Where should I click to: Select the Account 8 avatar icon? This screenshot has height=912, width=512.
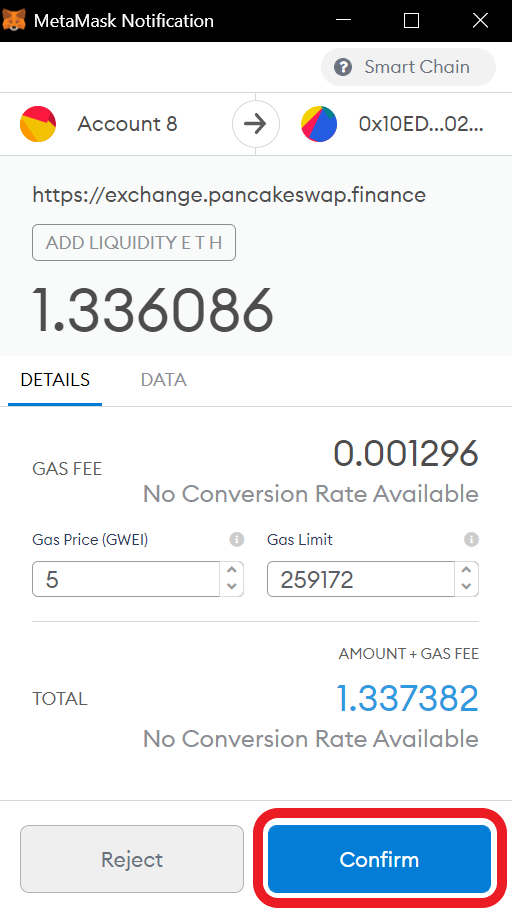[x=38, y=124]
